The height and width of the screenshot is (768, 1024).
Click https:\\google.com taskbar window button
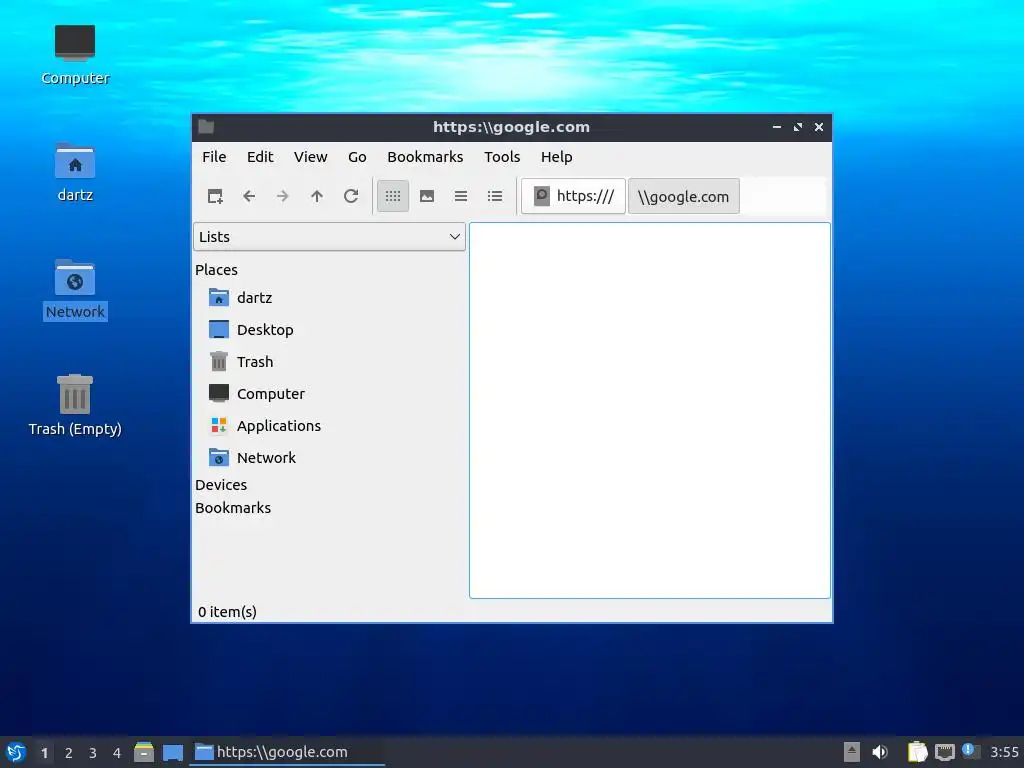(x=287, y=752)
